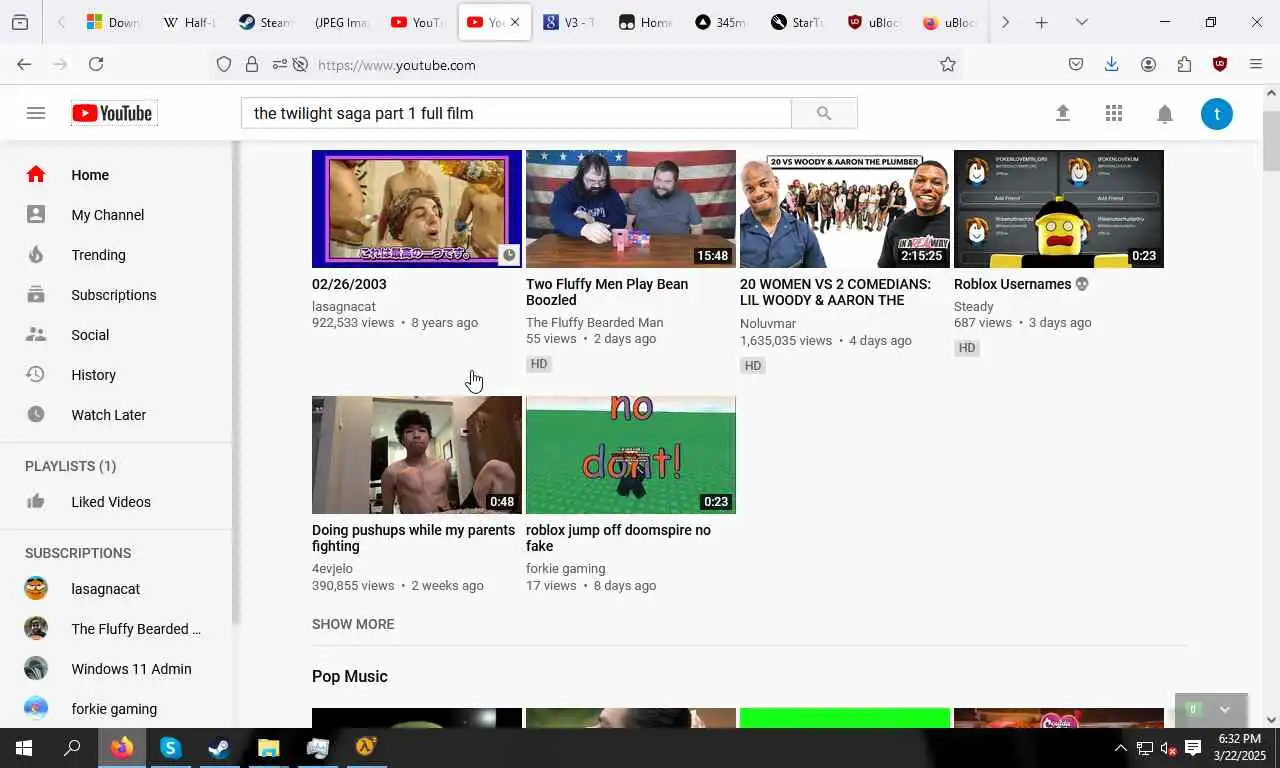The image size is (1280, 768).
Task: Reload the page
Action: (x=96, y=64)
